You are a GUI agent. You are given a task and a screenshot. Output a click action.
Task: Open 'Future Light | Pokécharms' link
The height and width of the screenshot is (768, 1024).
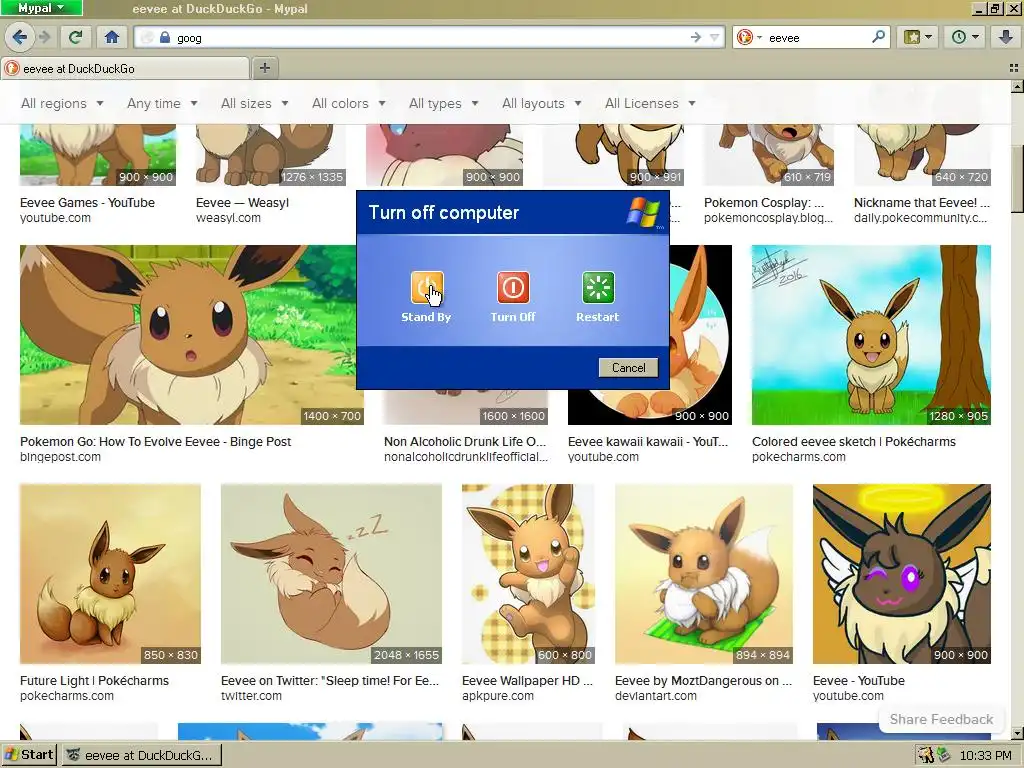[94, 680]
